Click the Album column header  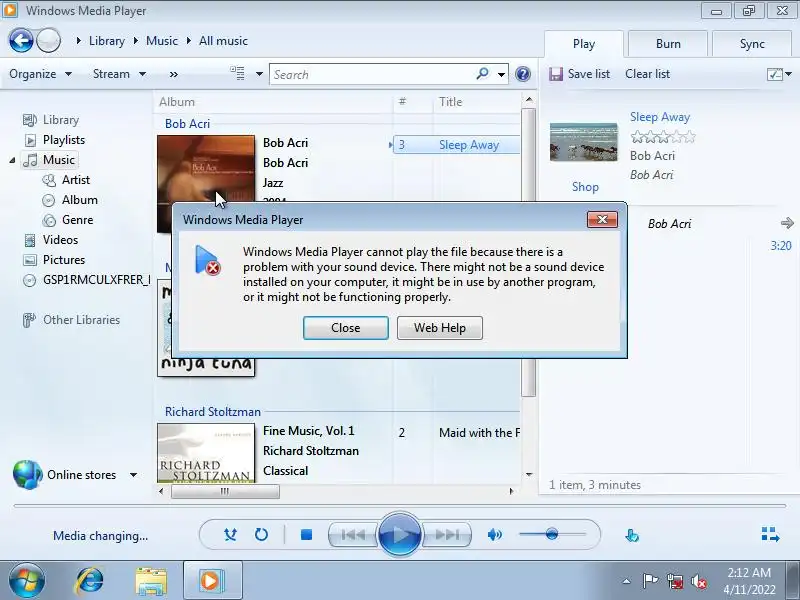(177, 102)
